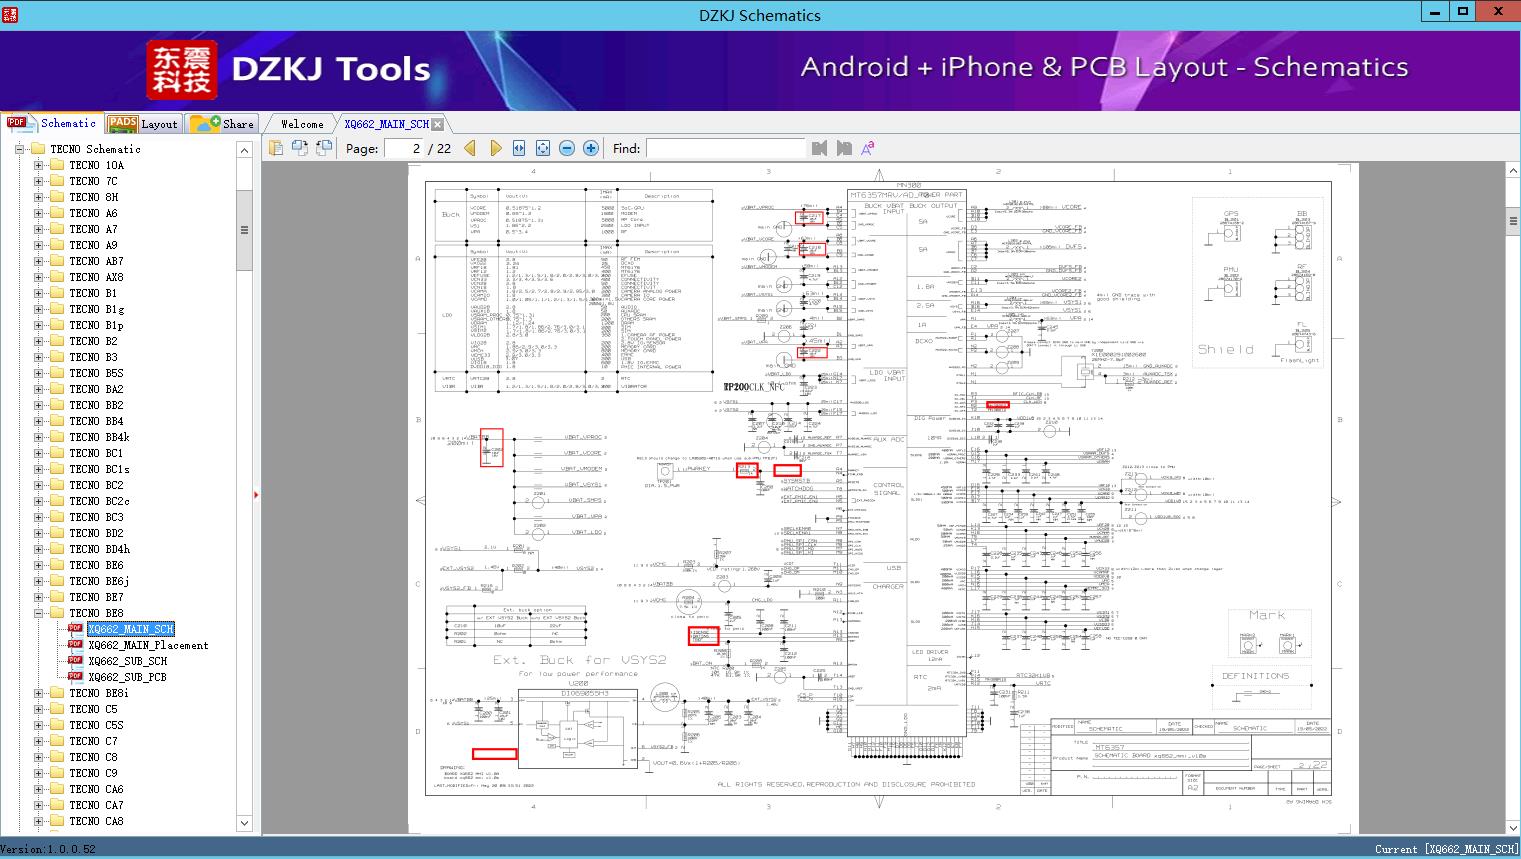Open the Share tab
Image resolution: width=1521 pixels, height=859 pixels.
(222, 124)
